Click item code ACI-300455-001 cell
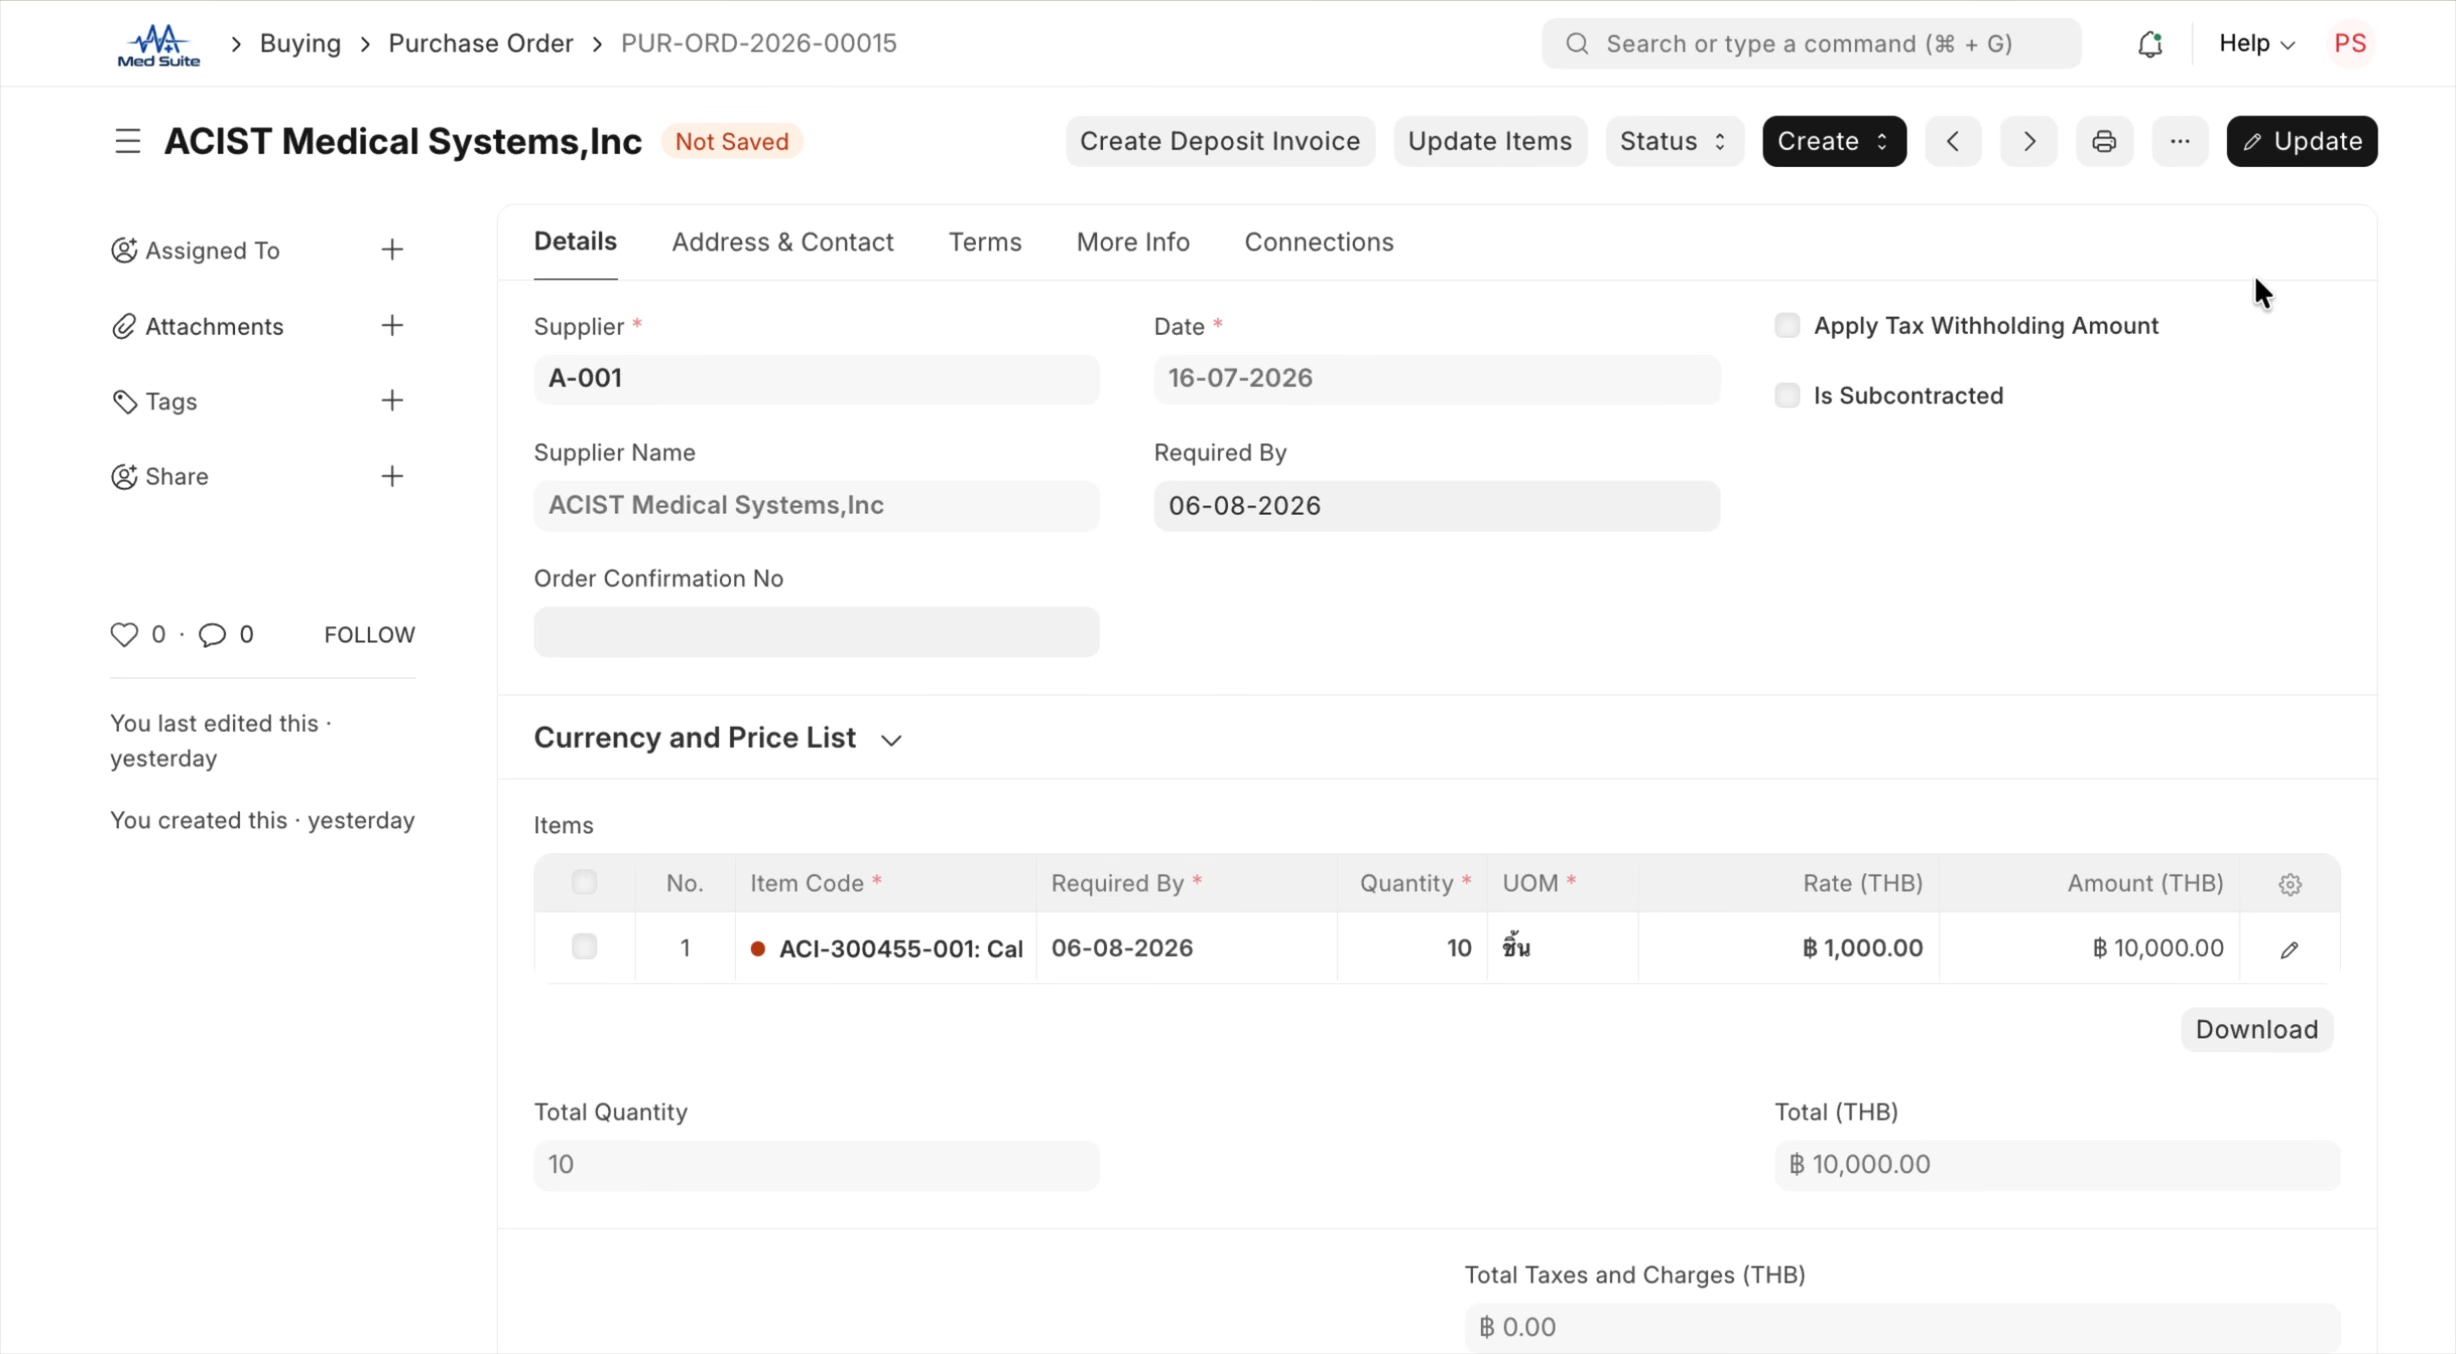Viewport: 2456px width, 1354px height. point(886,948)
